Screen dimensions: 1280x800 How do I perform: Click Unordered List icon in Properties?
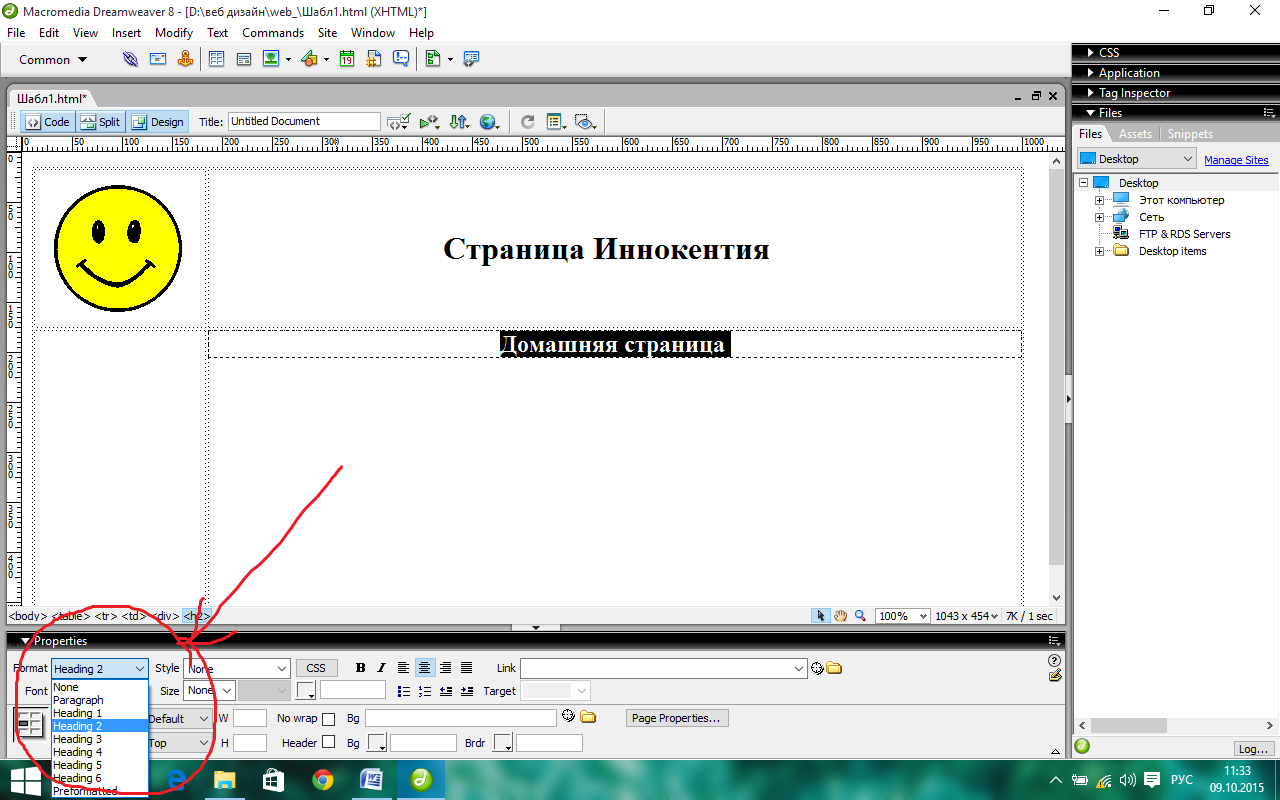point(404,691)
